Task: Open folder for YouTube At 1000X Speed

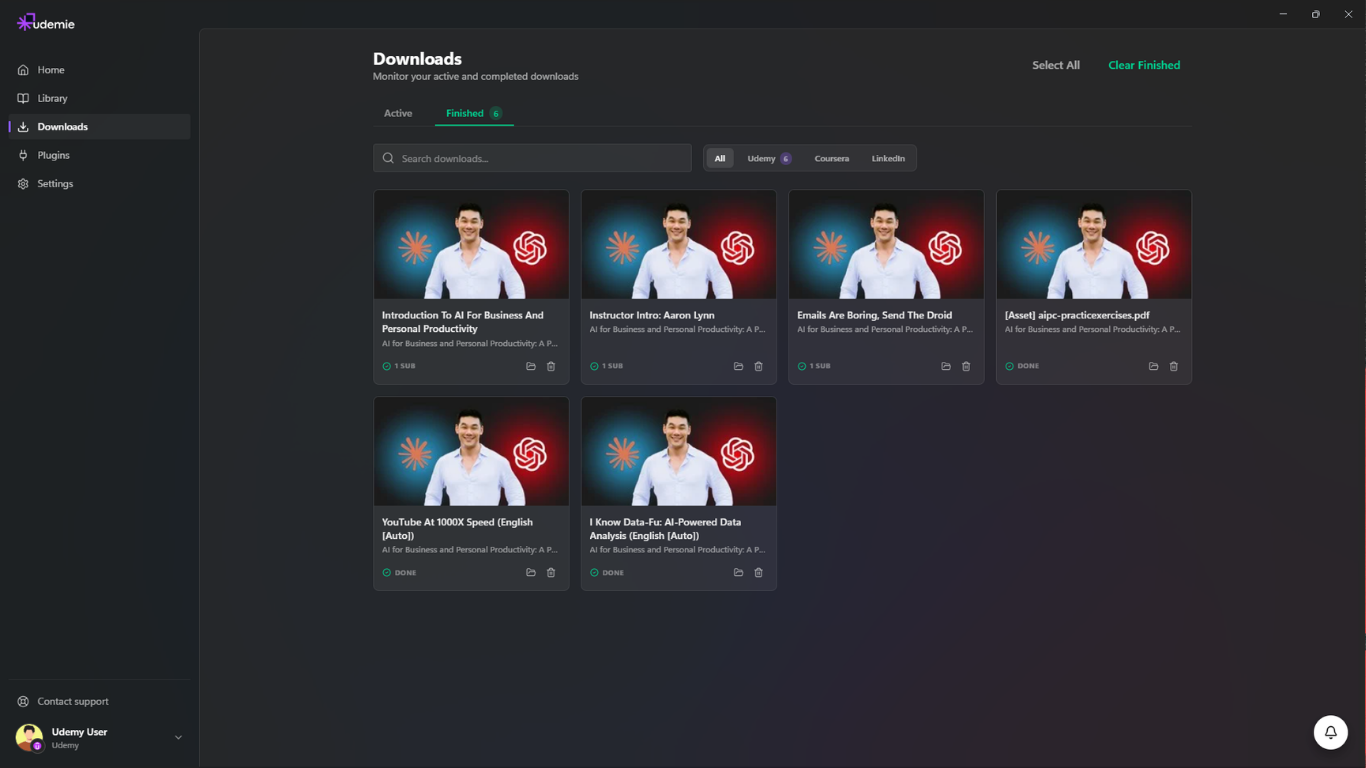Action: coord(531,573)
